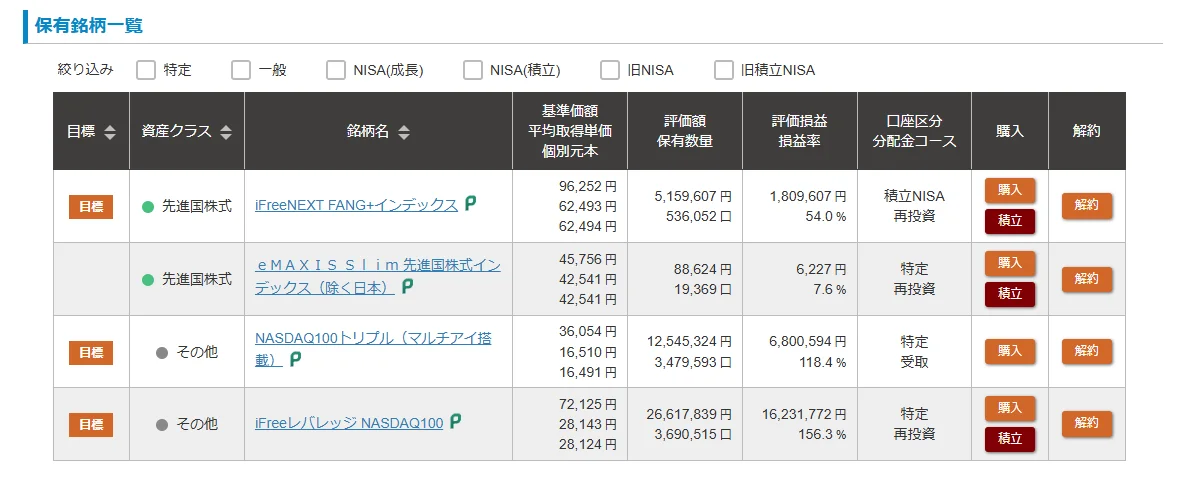Open the iFreeレバレッジ NASDAQ100 link
Image resolution: width=1187 pixels, height=484 pixels.
349,423
